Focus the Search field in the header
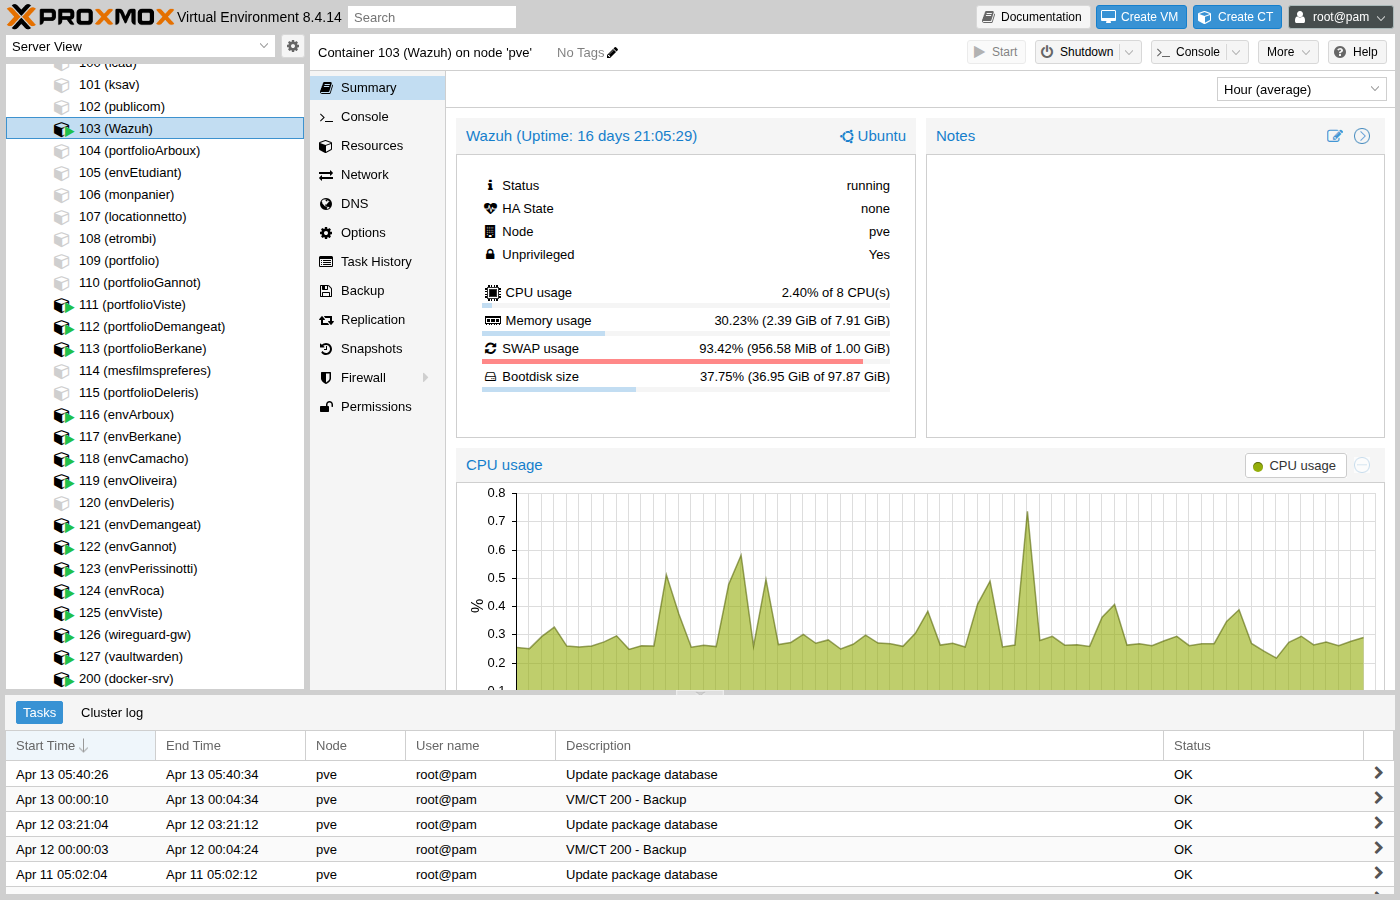Screen dimensions: 1400x900 [x=432, y=17]
